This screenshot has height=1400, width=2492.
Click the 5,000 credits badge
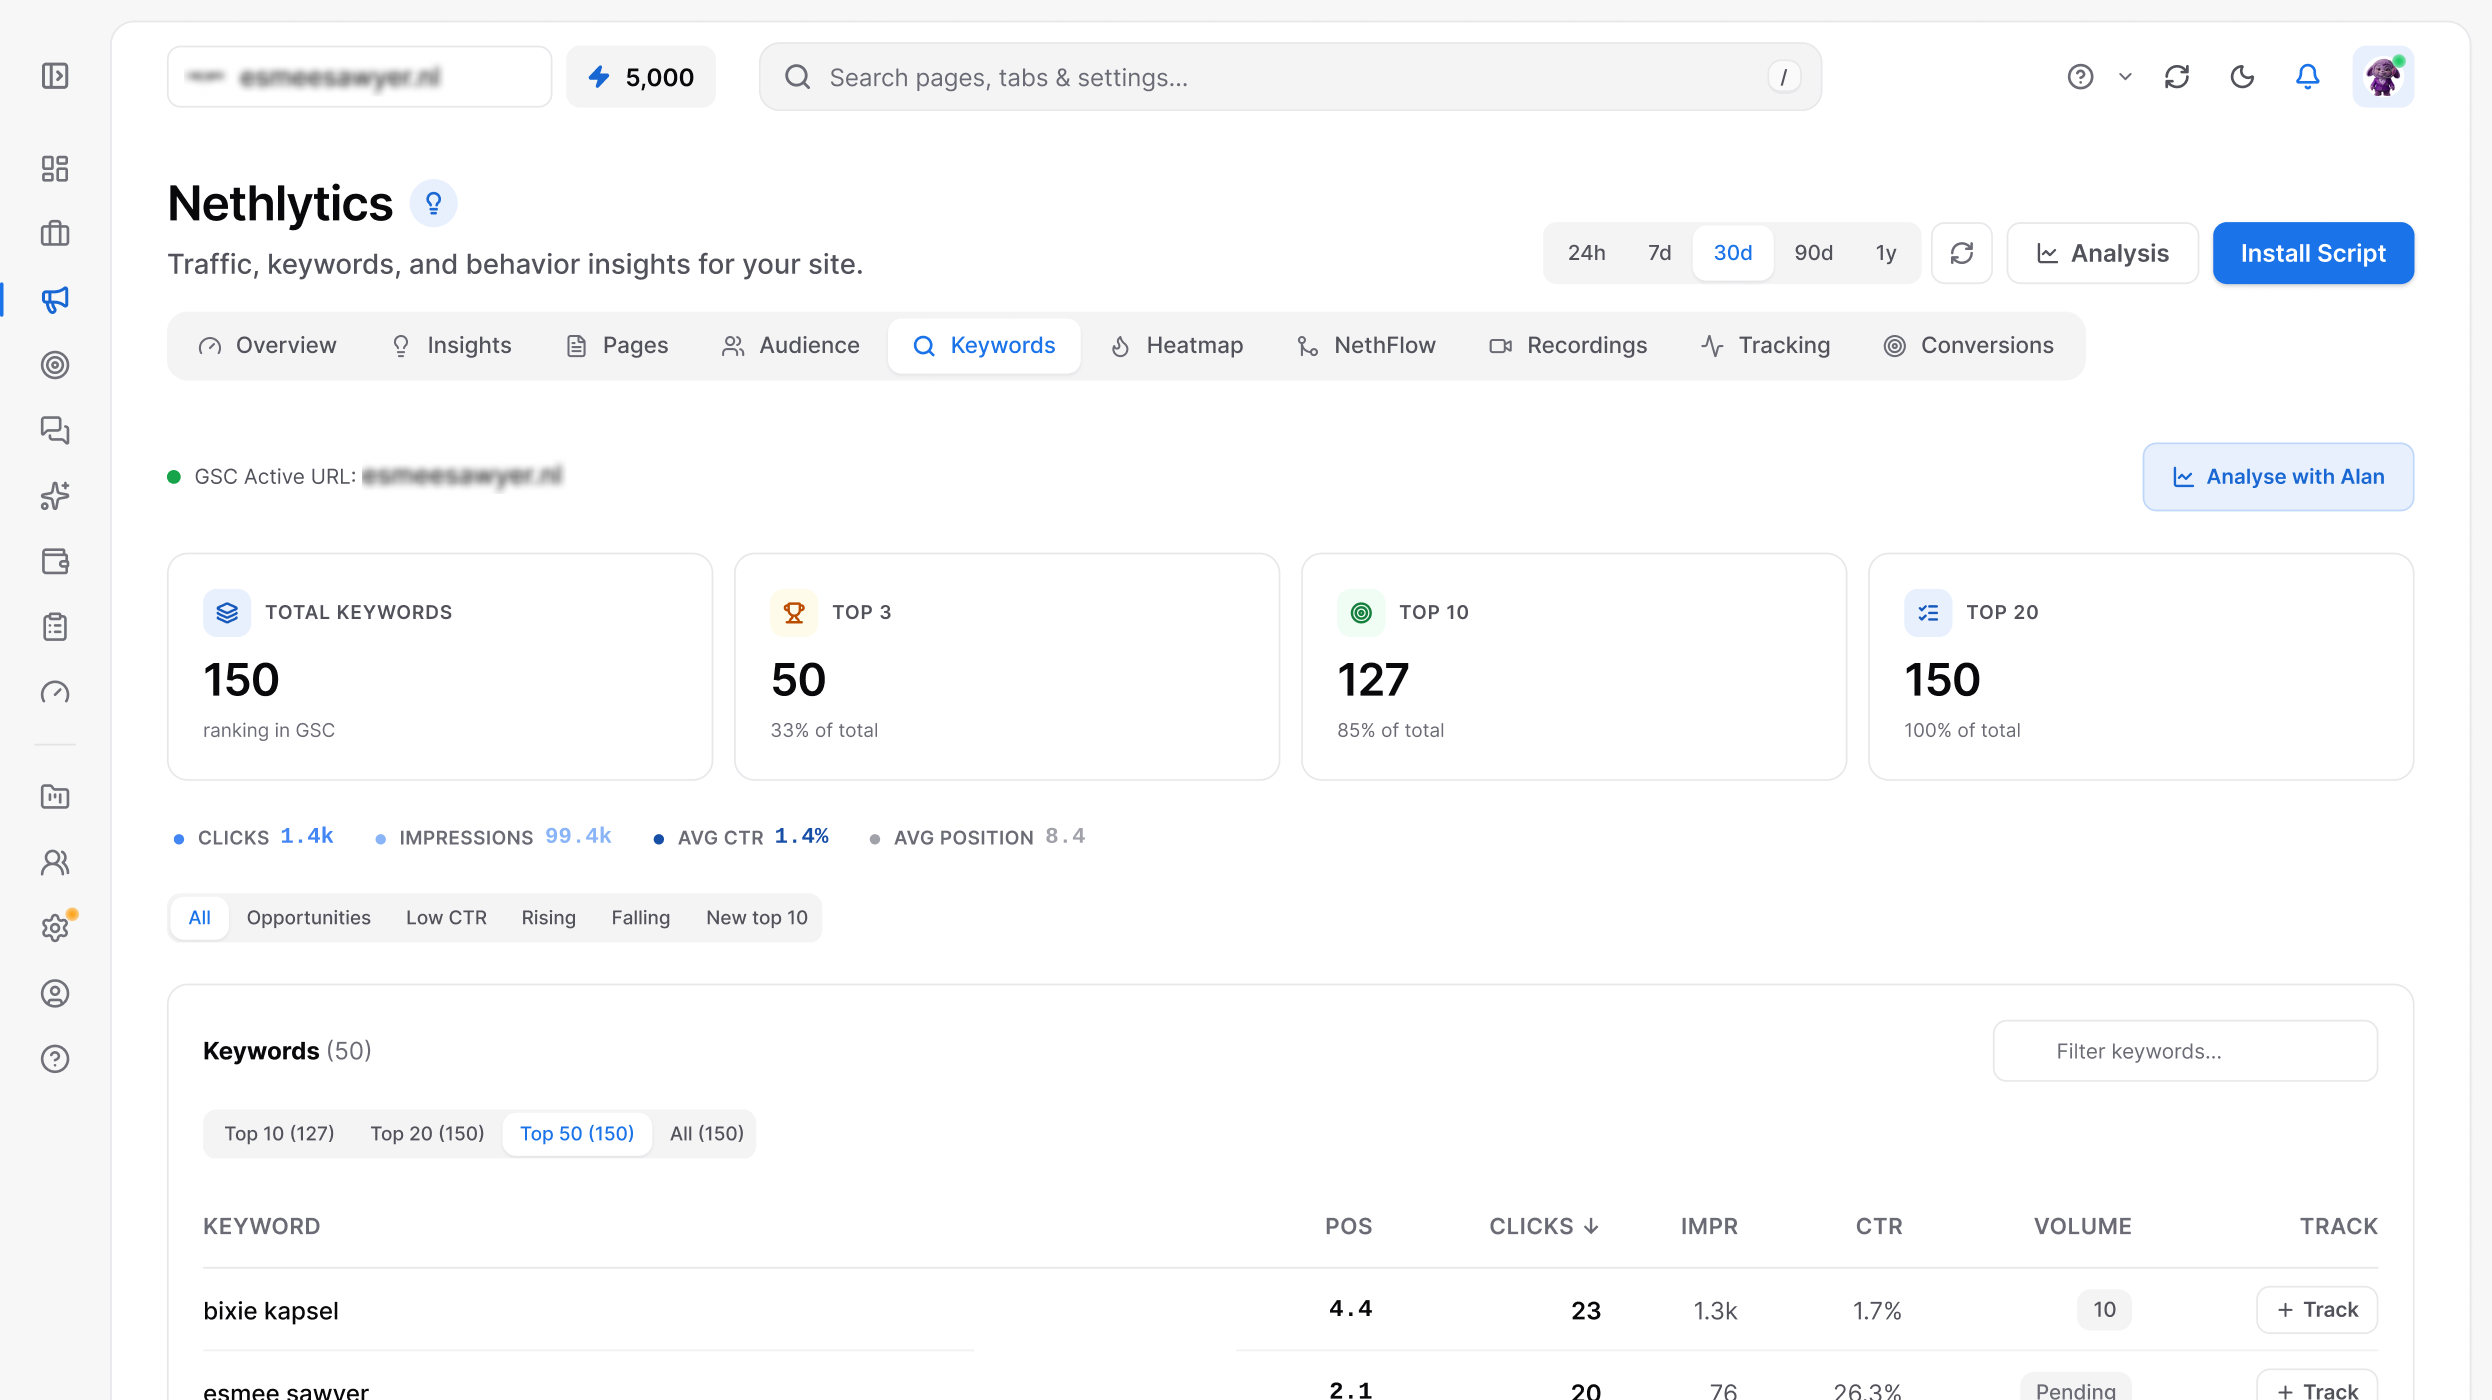pos(641,77)
